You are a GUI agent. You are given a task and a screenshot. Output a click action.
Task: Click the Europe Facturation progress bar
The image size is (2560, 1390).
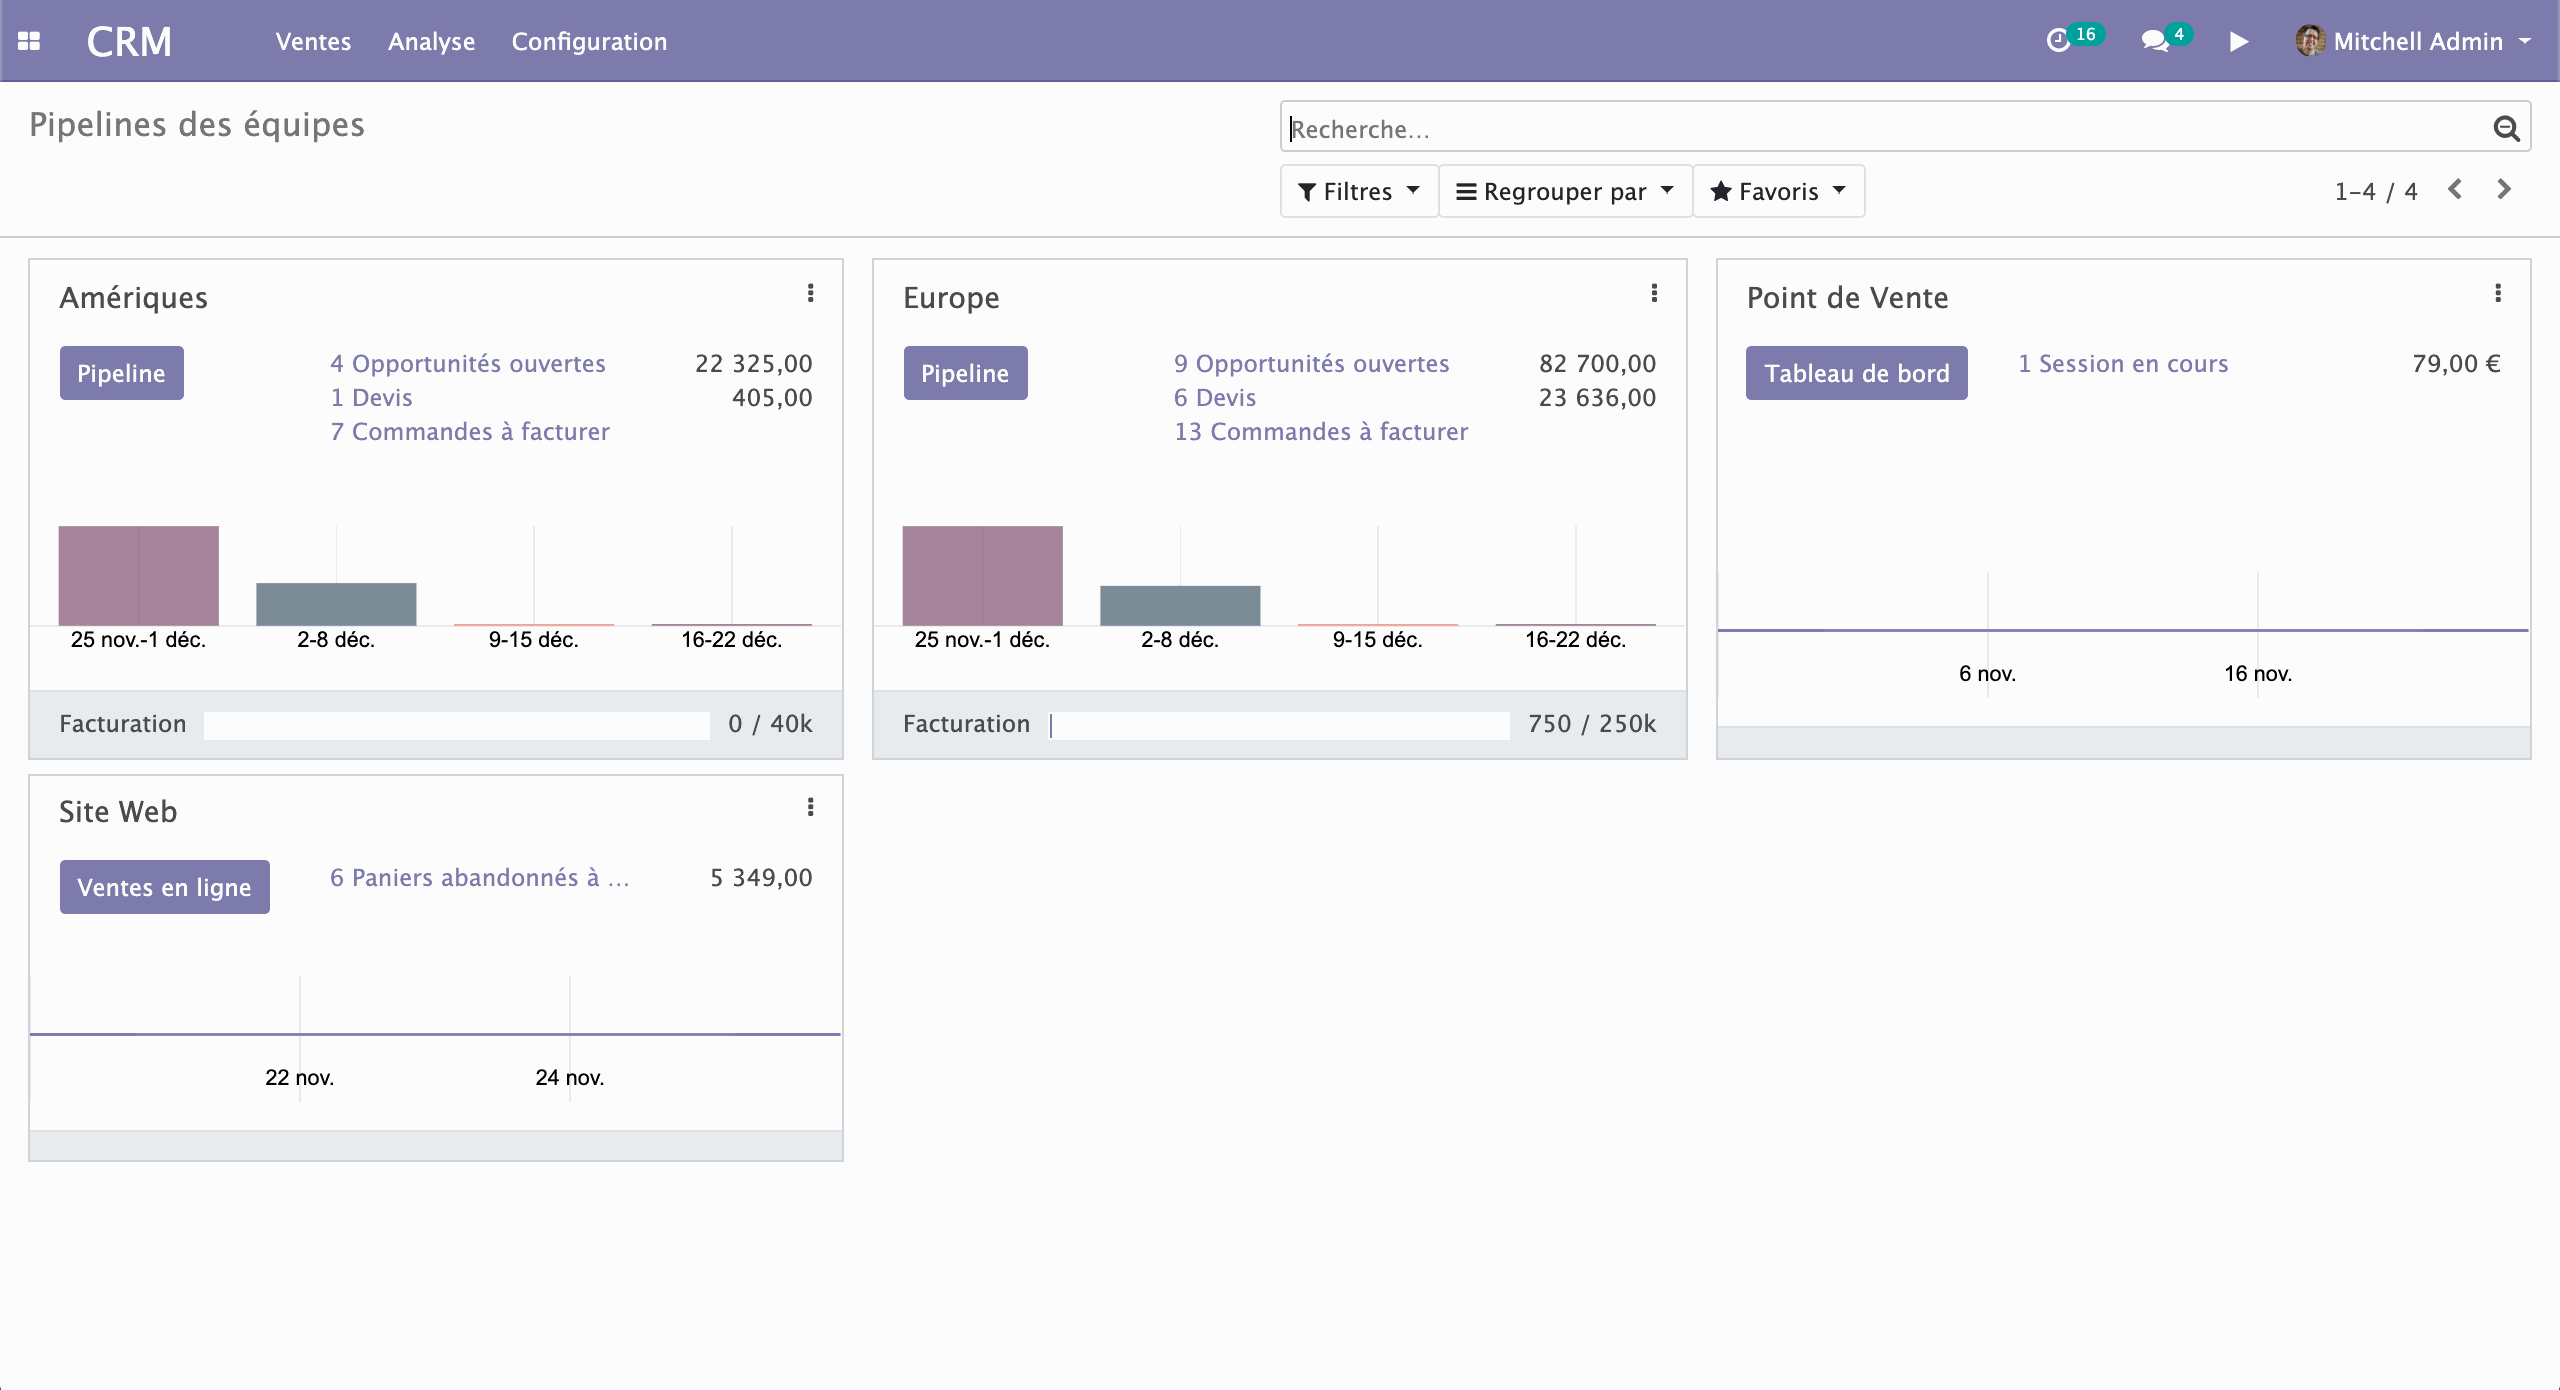1279,725
